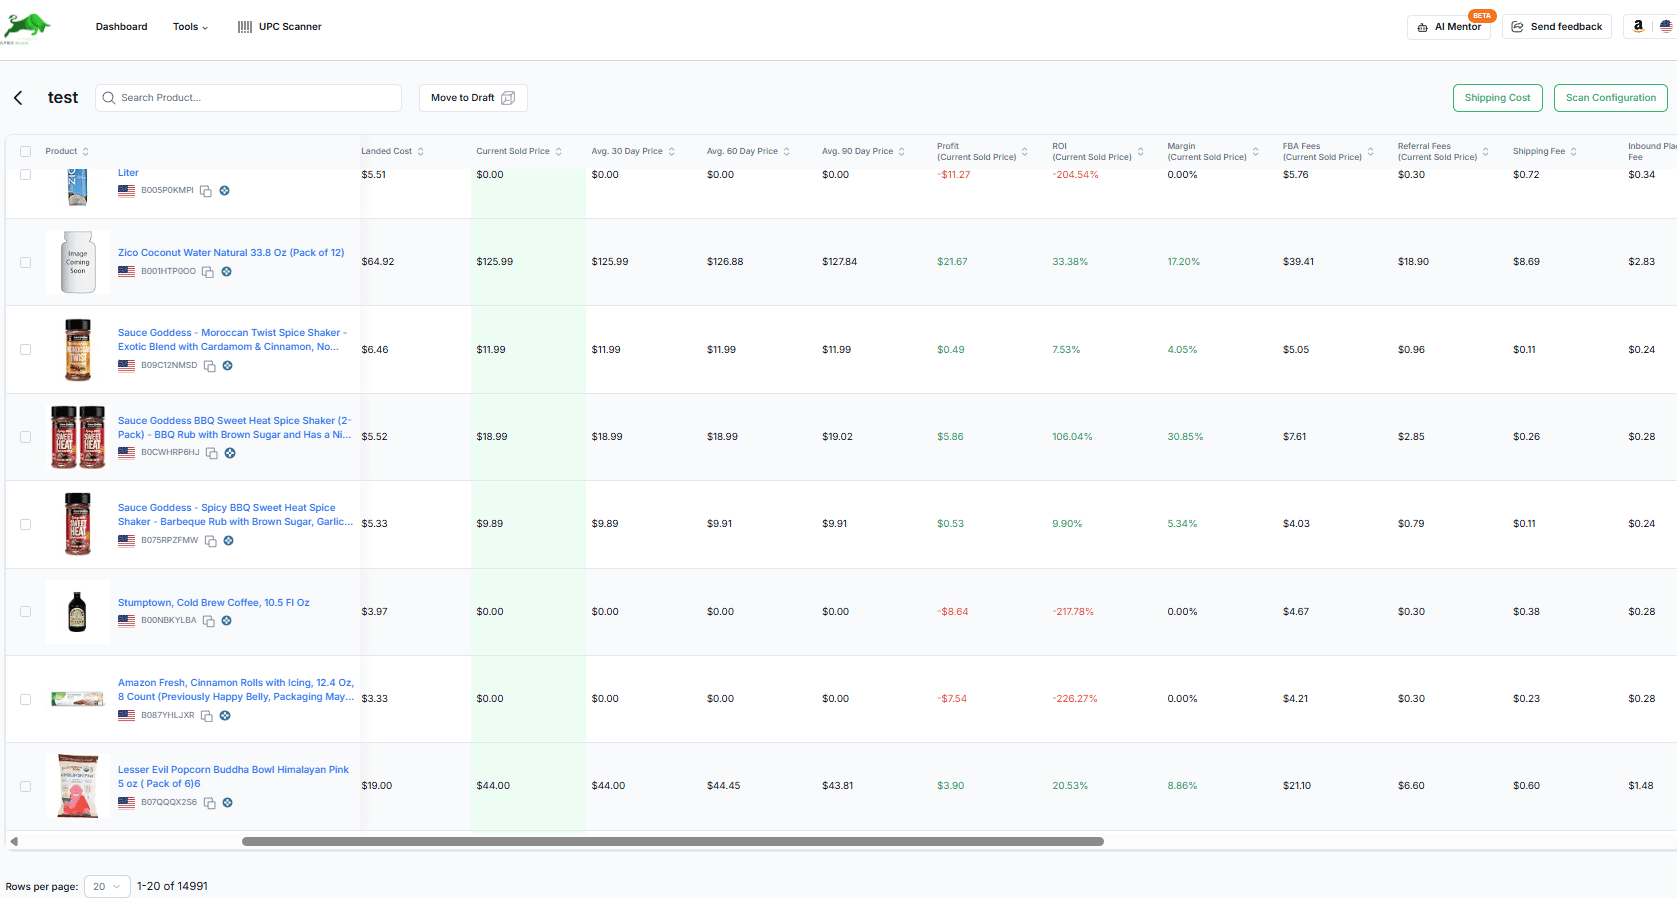This screenshot has width=1677, height=898.
Task: Click the green bull logo
Action: point(26,28)
